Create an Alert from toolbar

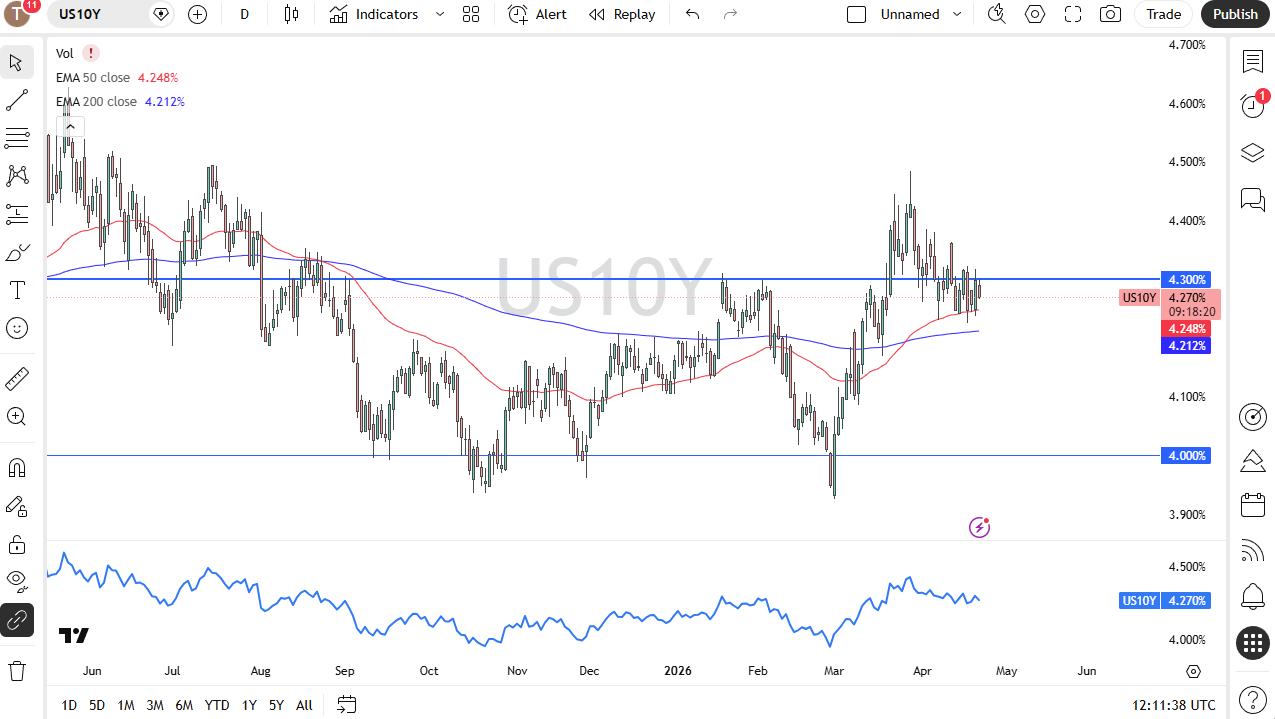pos(537,14)
